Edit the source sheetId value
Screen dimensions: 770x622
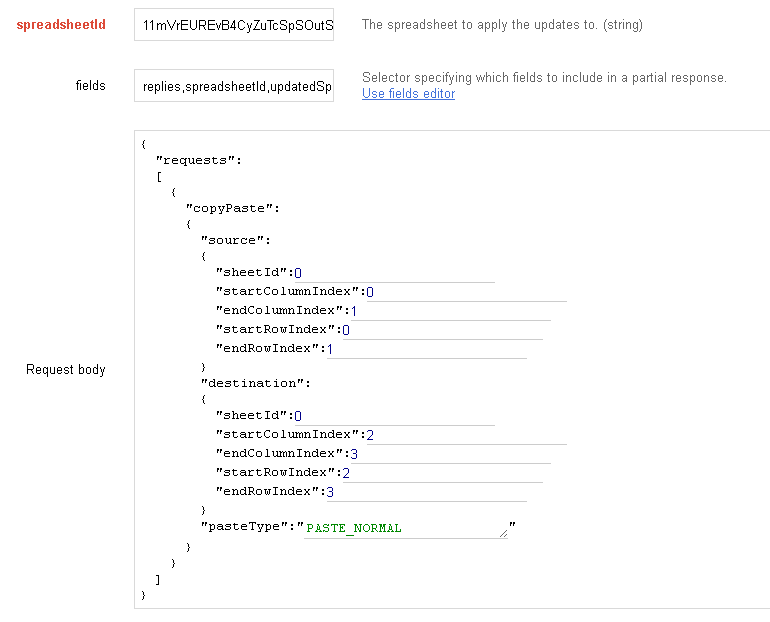[x=394, y=273]
